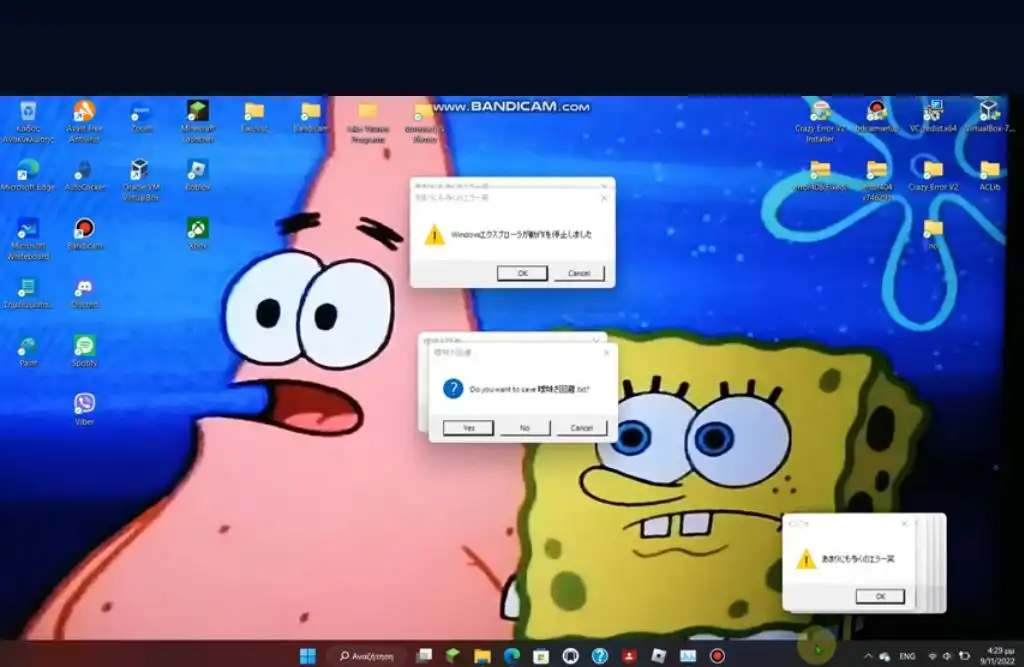The image size is (1024, 667).
Task: Open the ACLib folder
Action: point(989,175)
